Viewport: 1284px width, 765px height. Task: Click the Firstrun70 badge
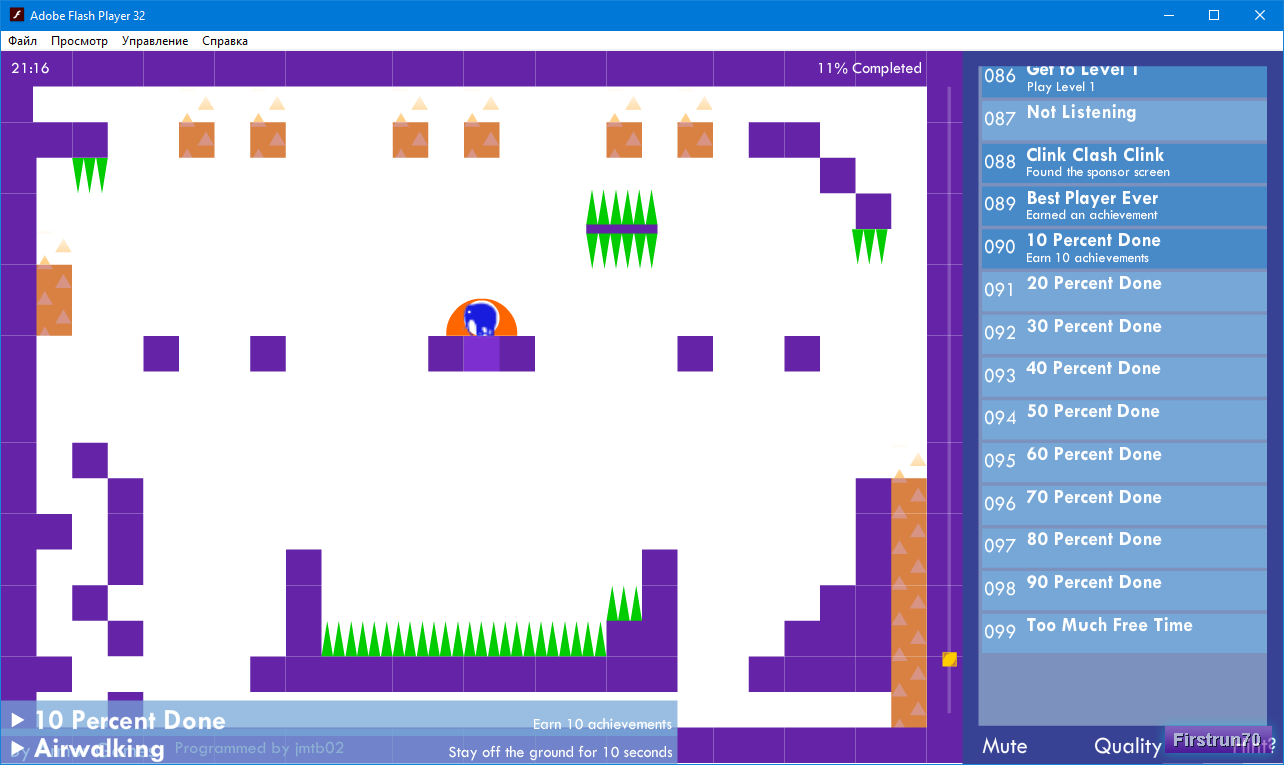[x=1217, y=740]
